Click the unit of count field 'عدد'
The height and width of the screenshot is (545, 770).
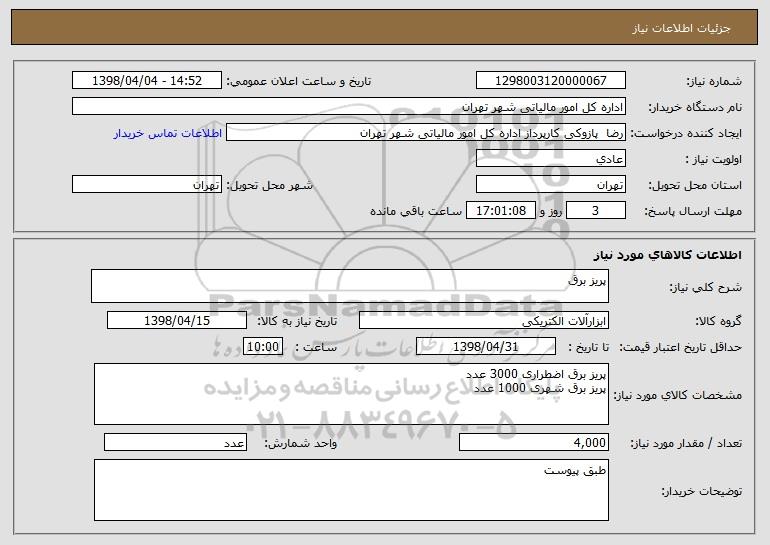pyautogui.click(x=175, y=442)
